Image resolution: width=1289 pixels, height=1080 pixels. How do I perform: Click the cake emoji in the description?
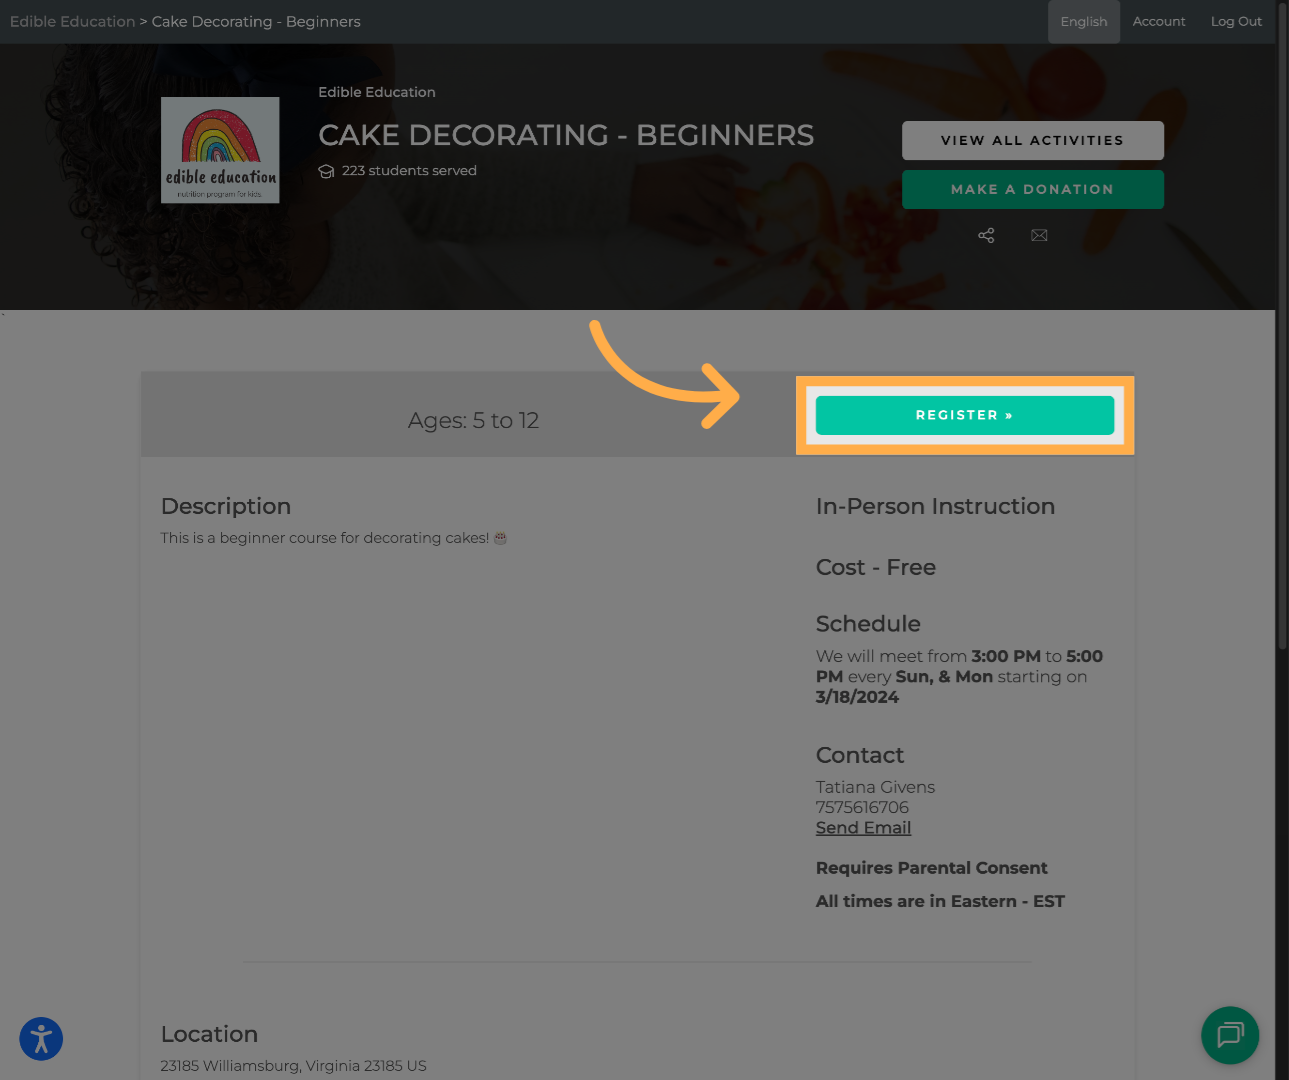point(500,538)
